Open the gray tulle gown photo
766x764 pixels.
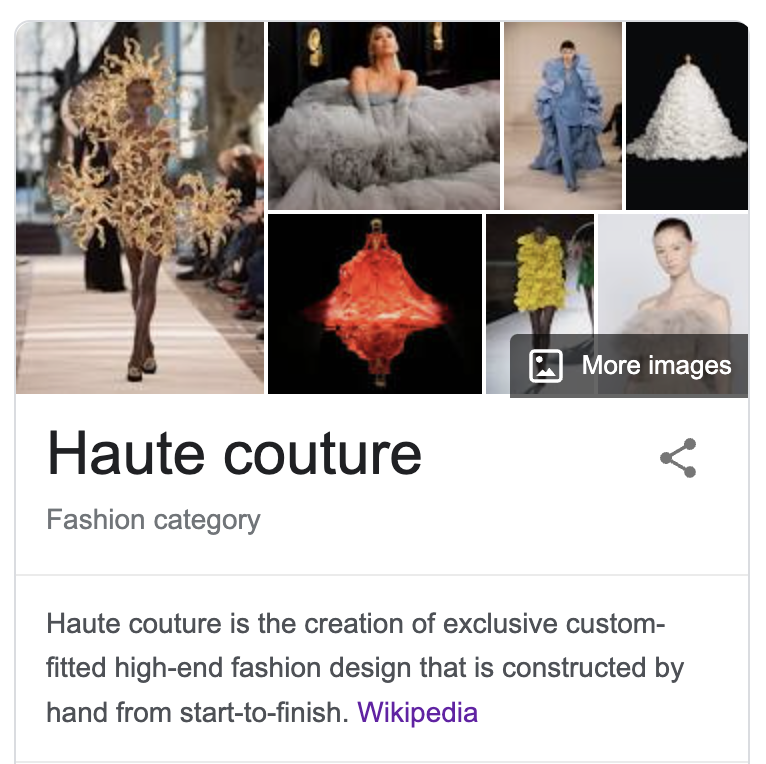pos(384,116)
